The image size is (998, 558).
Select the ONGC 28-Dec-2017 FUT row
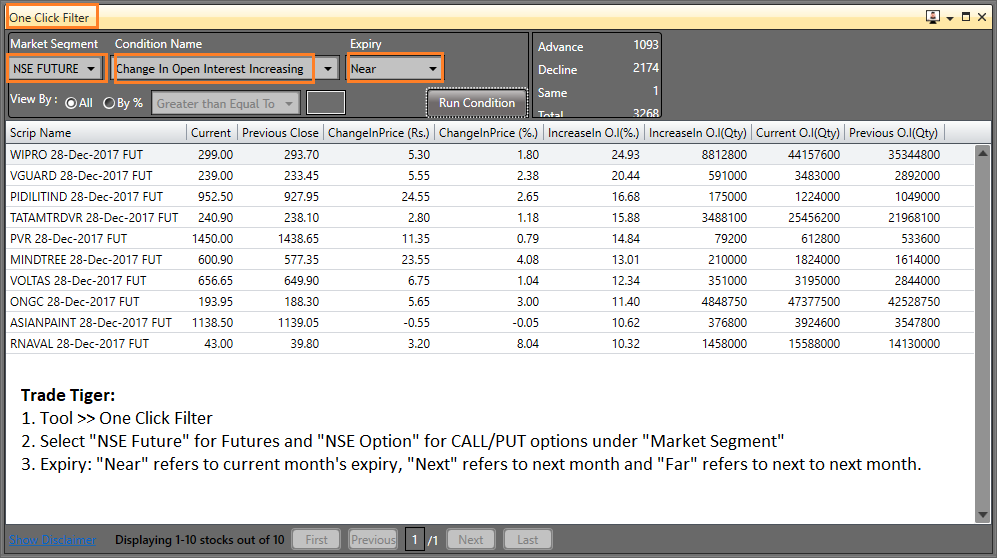490,302
